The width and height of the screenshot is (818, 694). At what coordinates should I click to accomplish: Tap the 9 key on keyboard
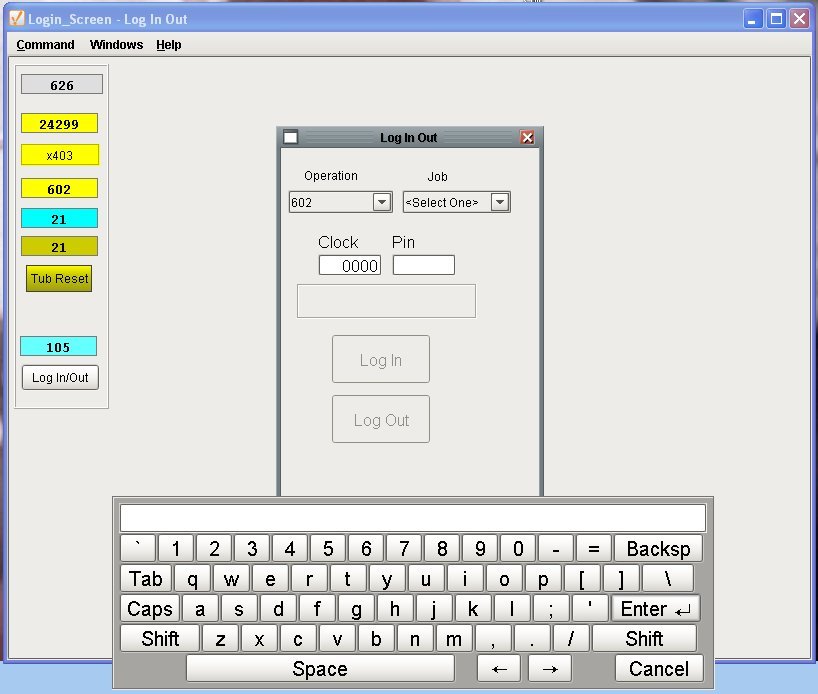tap(480, 548)
